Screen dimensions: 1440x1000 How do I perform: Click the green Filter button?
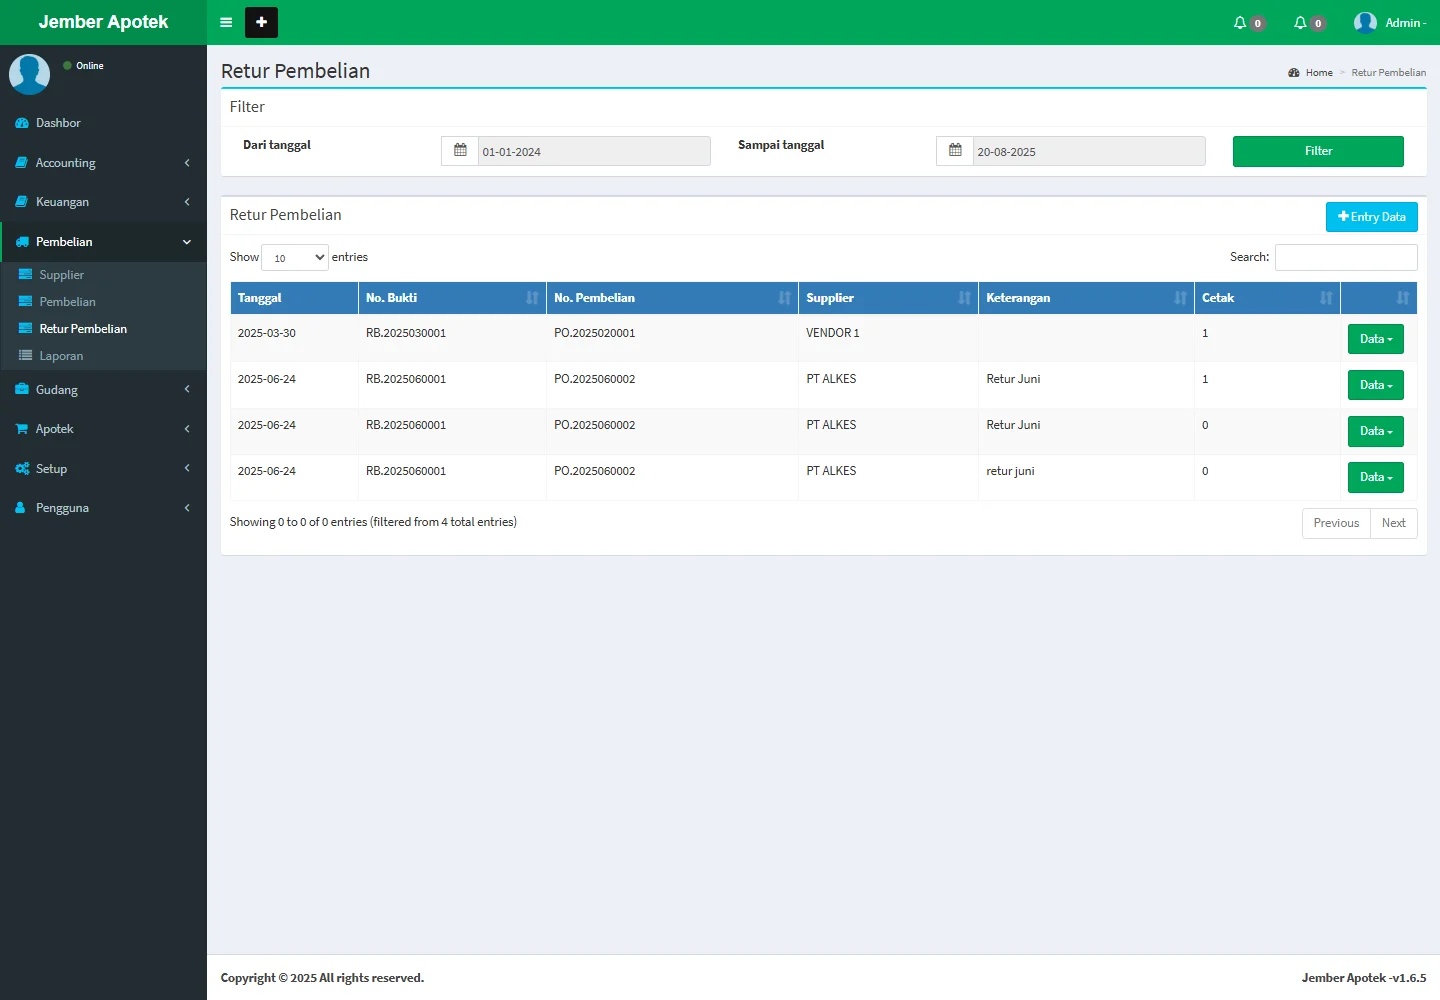click(1317, 151)
